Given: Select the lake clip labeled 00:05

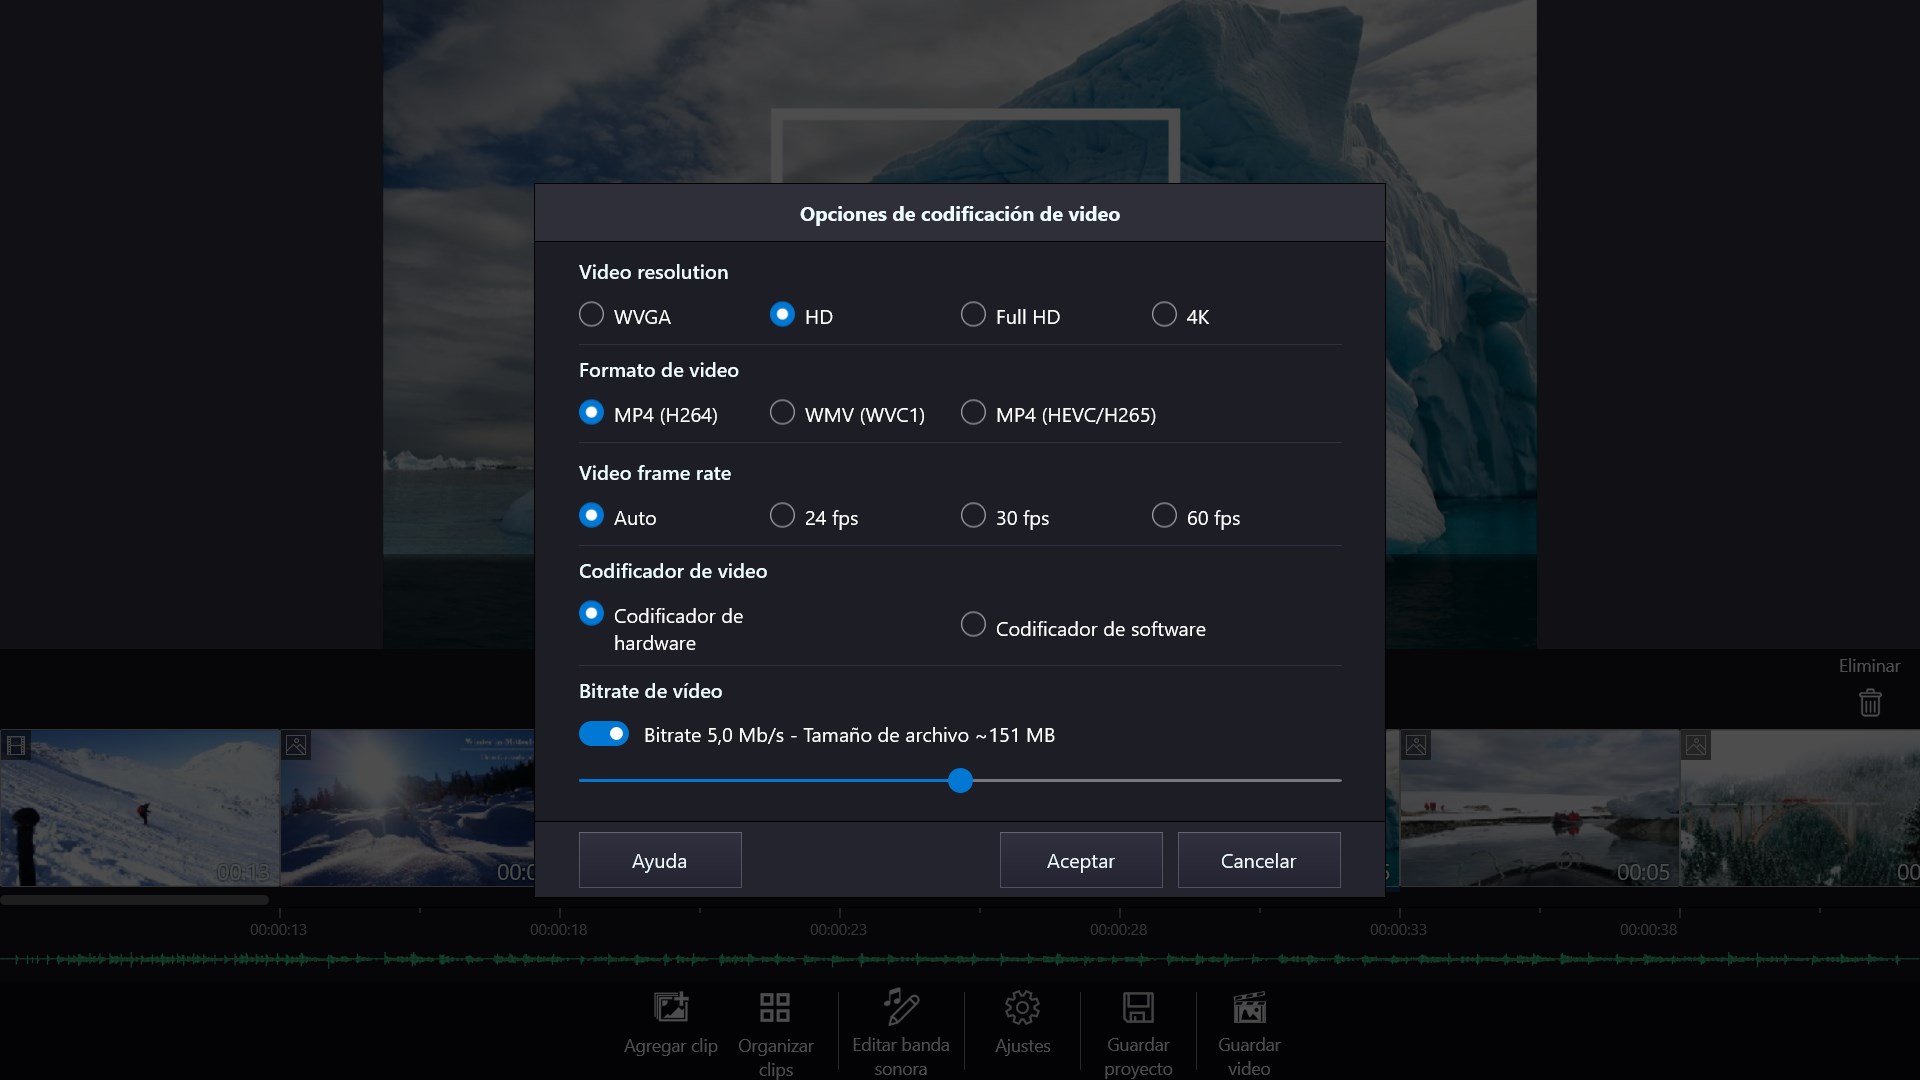Looking at the screenshot, I should [x=1540, y=808].
